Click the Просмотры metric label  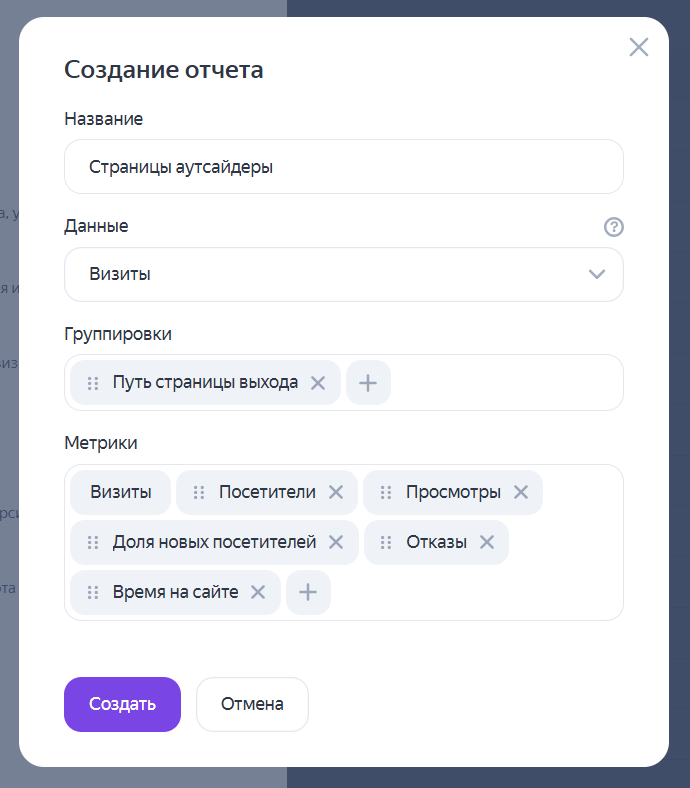point(453,492)
